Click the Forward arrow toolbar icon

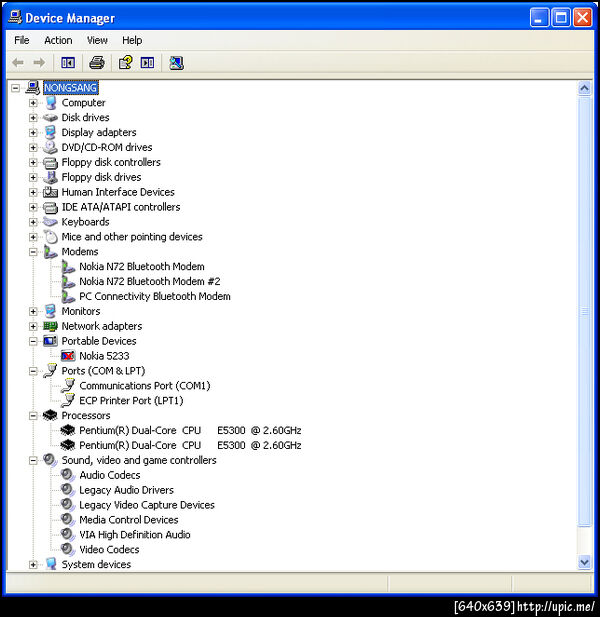click(x=39, y=63)
